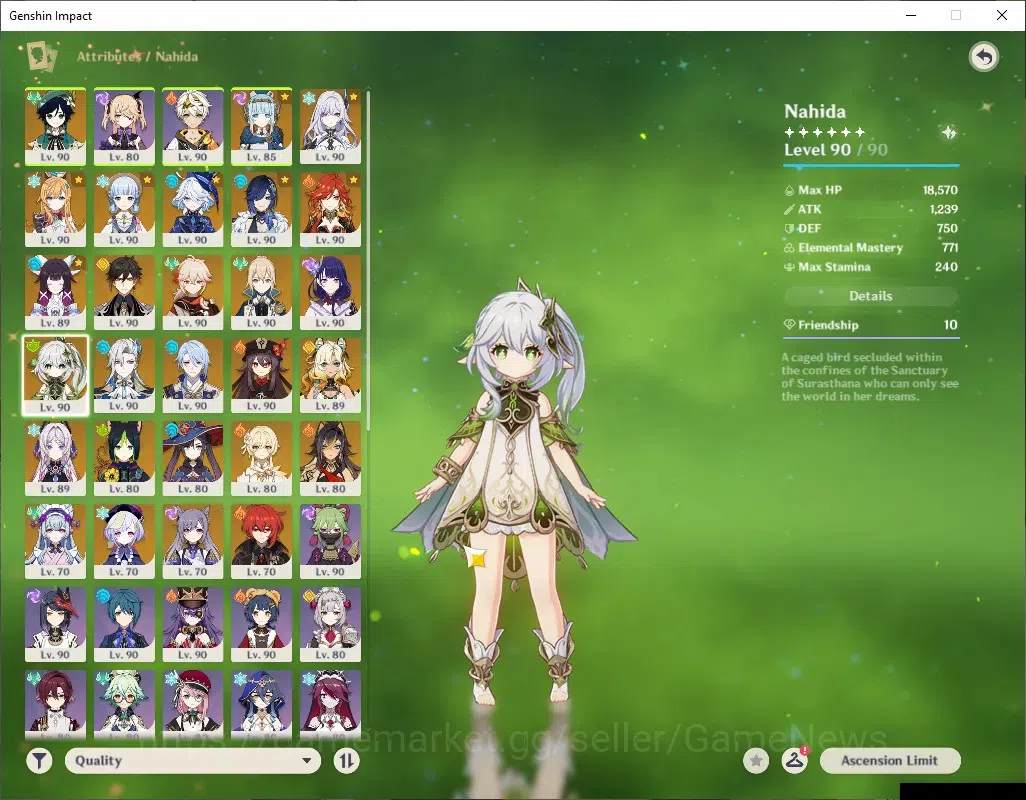Click the Max HP stat row
The image size is (1026, 800).
(870, 190)
